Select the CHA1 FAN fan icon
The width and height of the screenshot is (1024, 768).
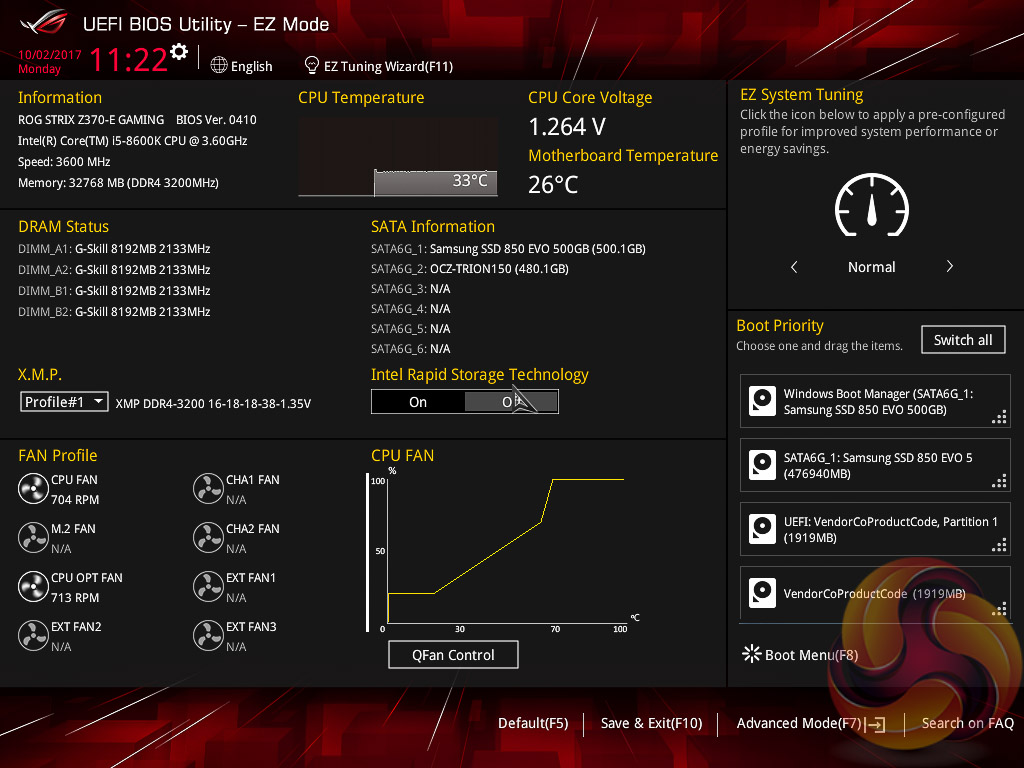[x=208, y=488]
